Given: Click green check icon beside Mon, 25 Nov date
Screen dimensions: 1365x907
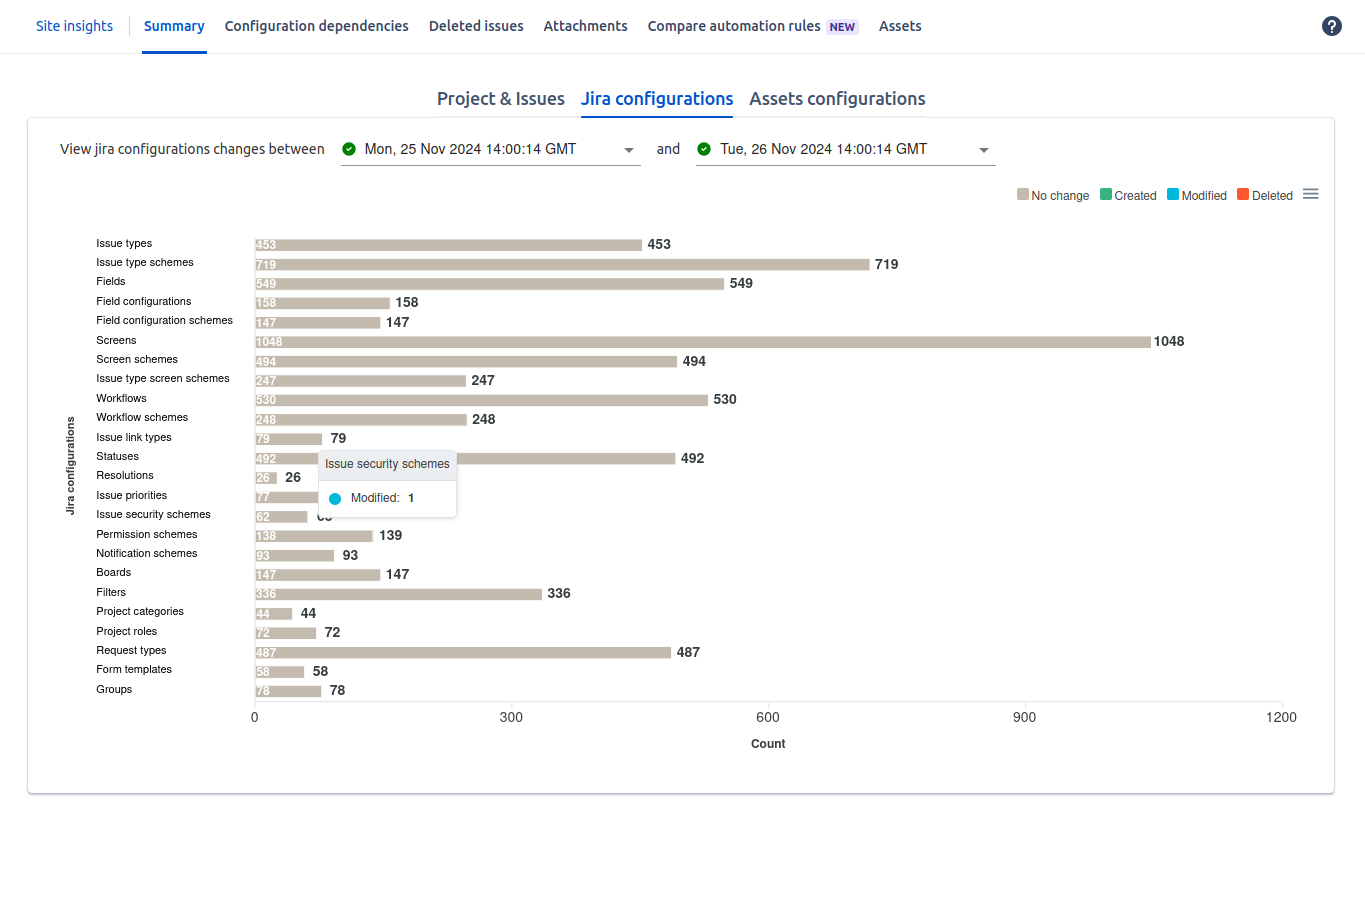Looking at the screenshot, I should pos(349,149).
